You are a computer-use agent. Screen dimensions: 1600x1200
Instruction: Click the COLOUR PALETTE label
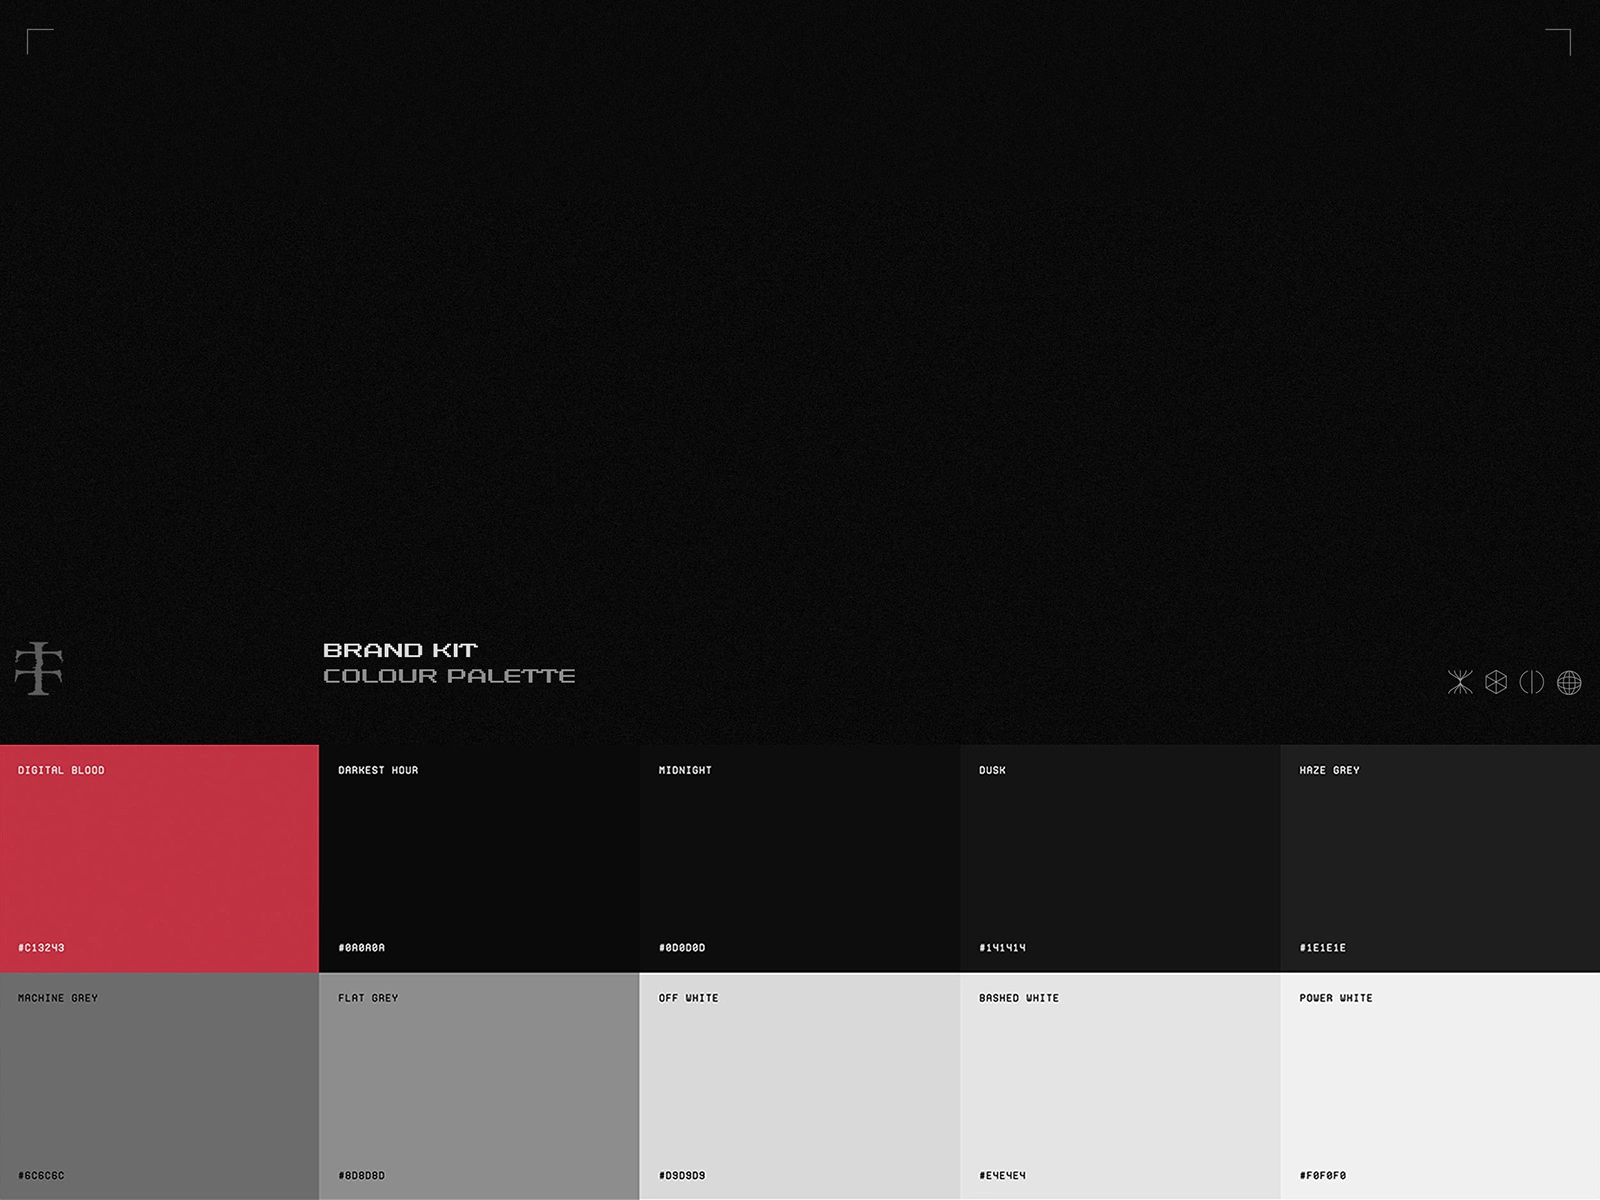449,675
